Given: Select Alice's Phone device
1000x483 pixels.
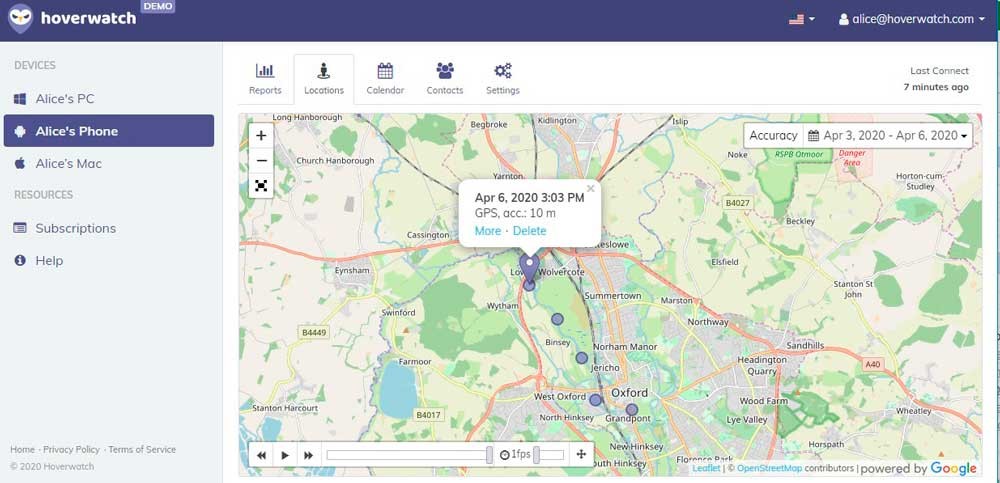Looking at the screenshot, I should pos(109,131).
